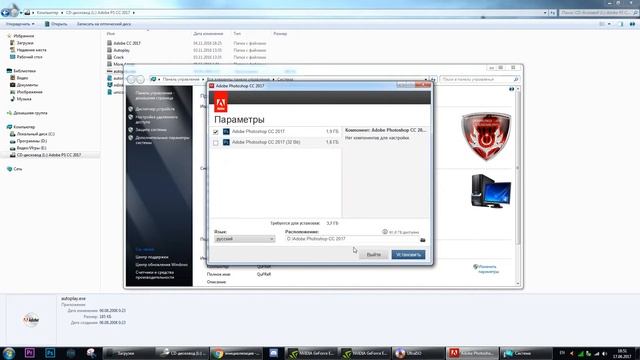The image size is (640, 360).
Task: Click the System window help icon
Action: click(x=511, y=89)
